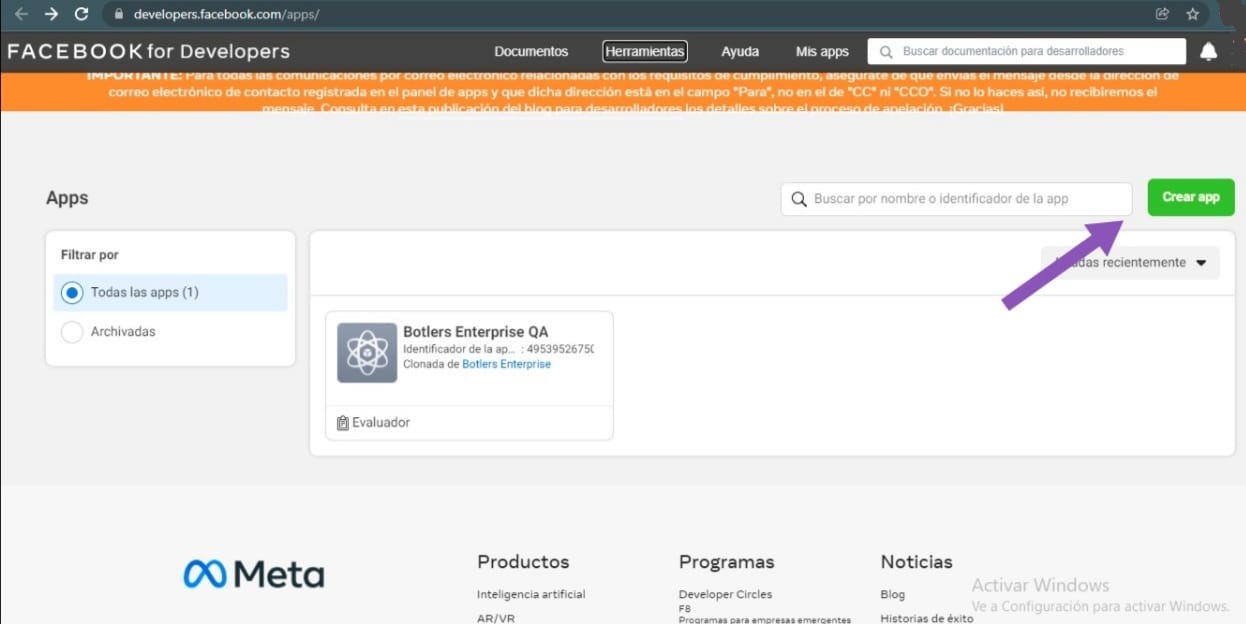
Task: Open the AR/VR footer link
Action: coord(494,618)
